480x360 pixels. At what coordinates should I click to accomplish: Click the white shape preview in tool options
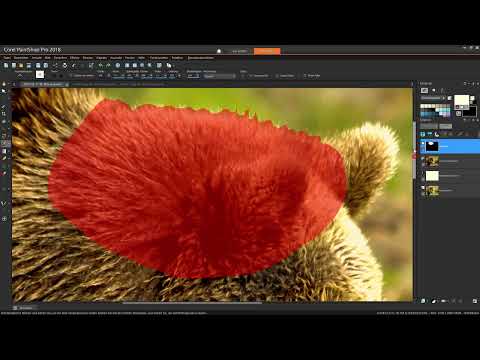(40, 74)
